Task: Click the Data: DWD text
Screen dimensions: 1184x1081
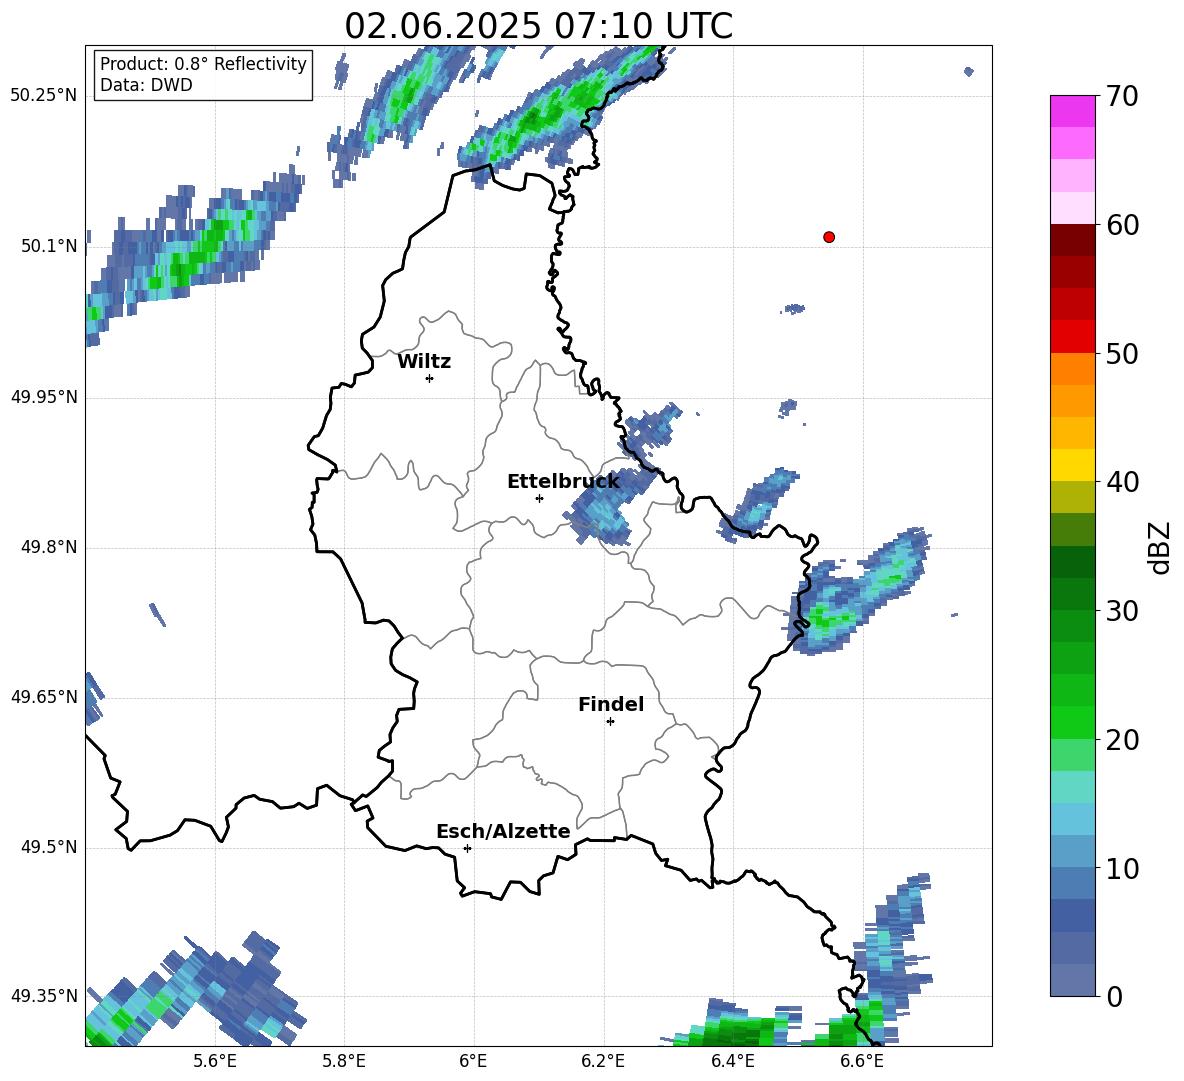Action: (146, 85)
